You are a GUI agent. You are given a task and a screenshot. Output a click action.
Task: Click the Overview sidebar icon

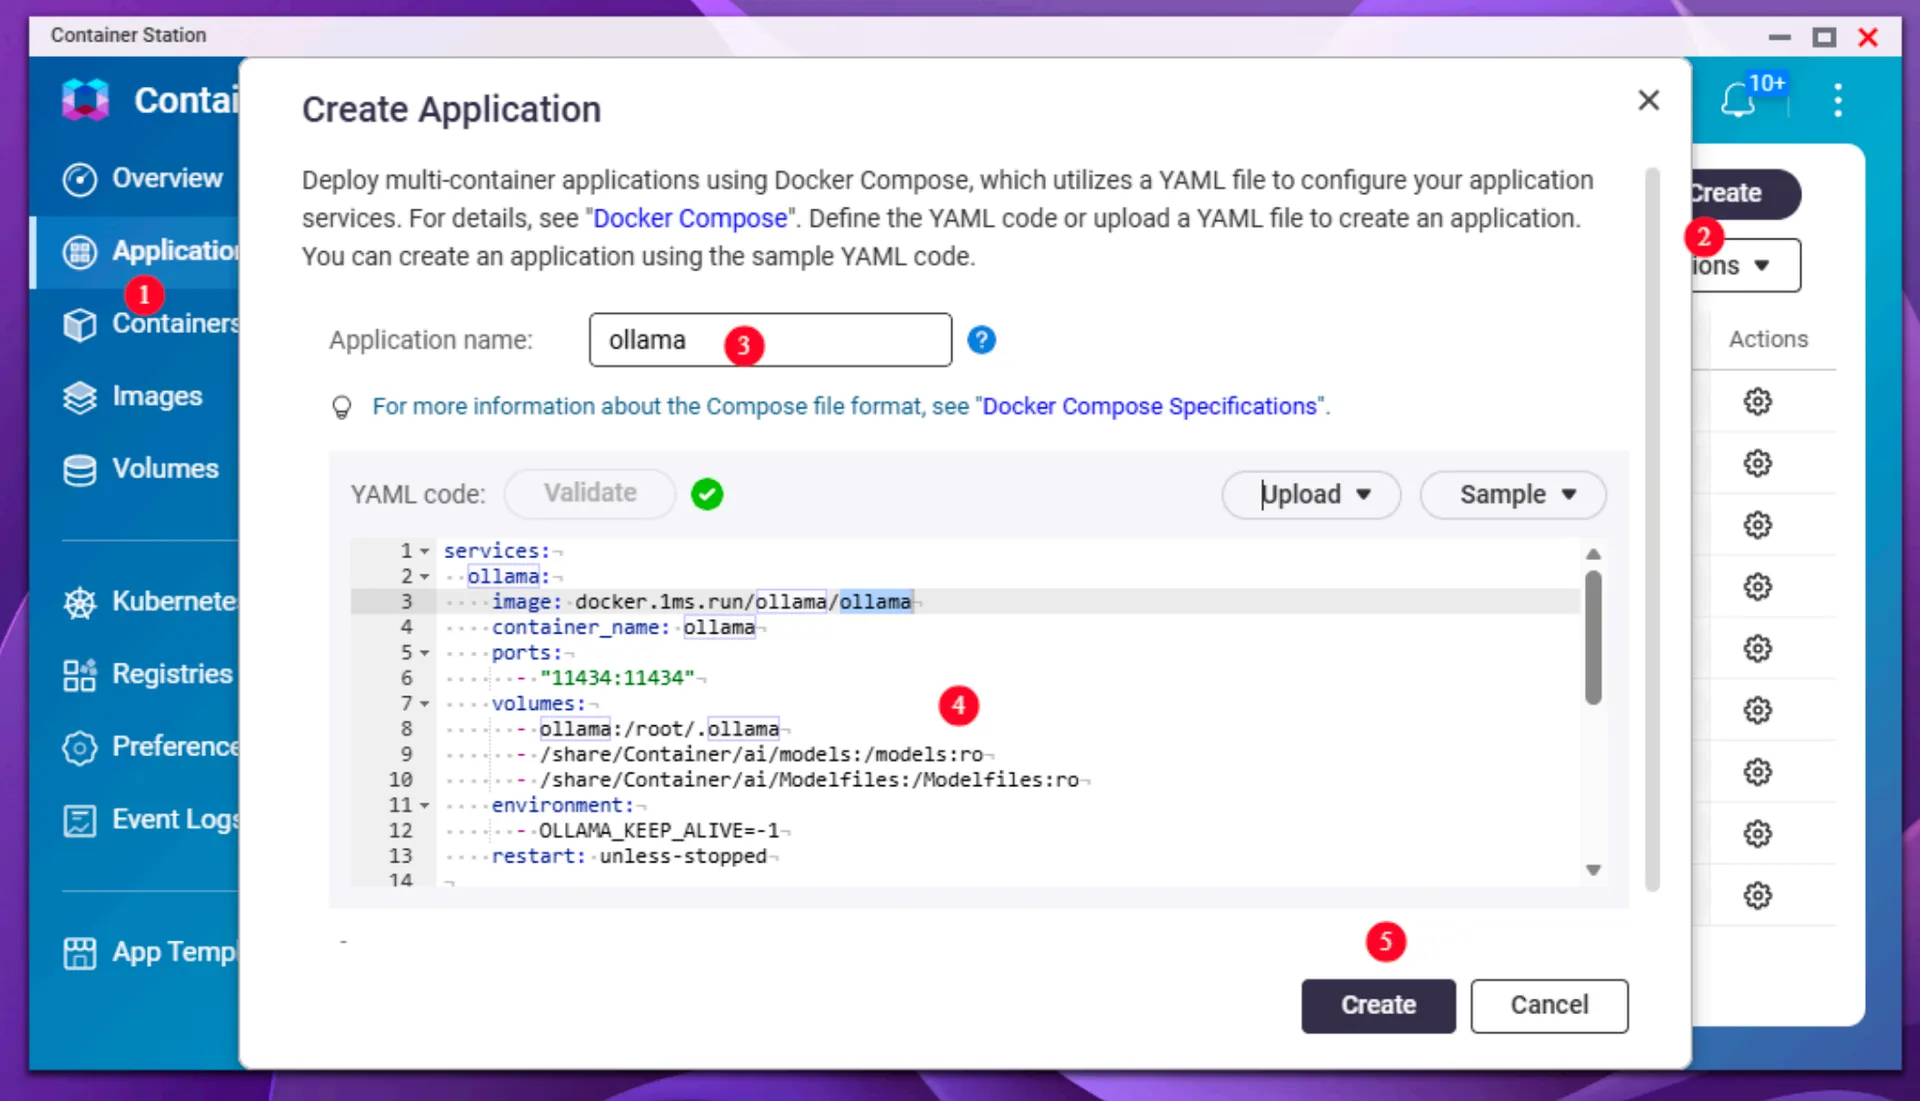(x=80, y=179)
